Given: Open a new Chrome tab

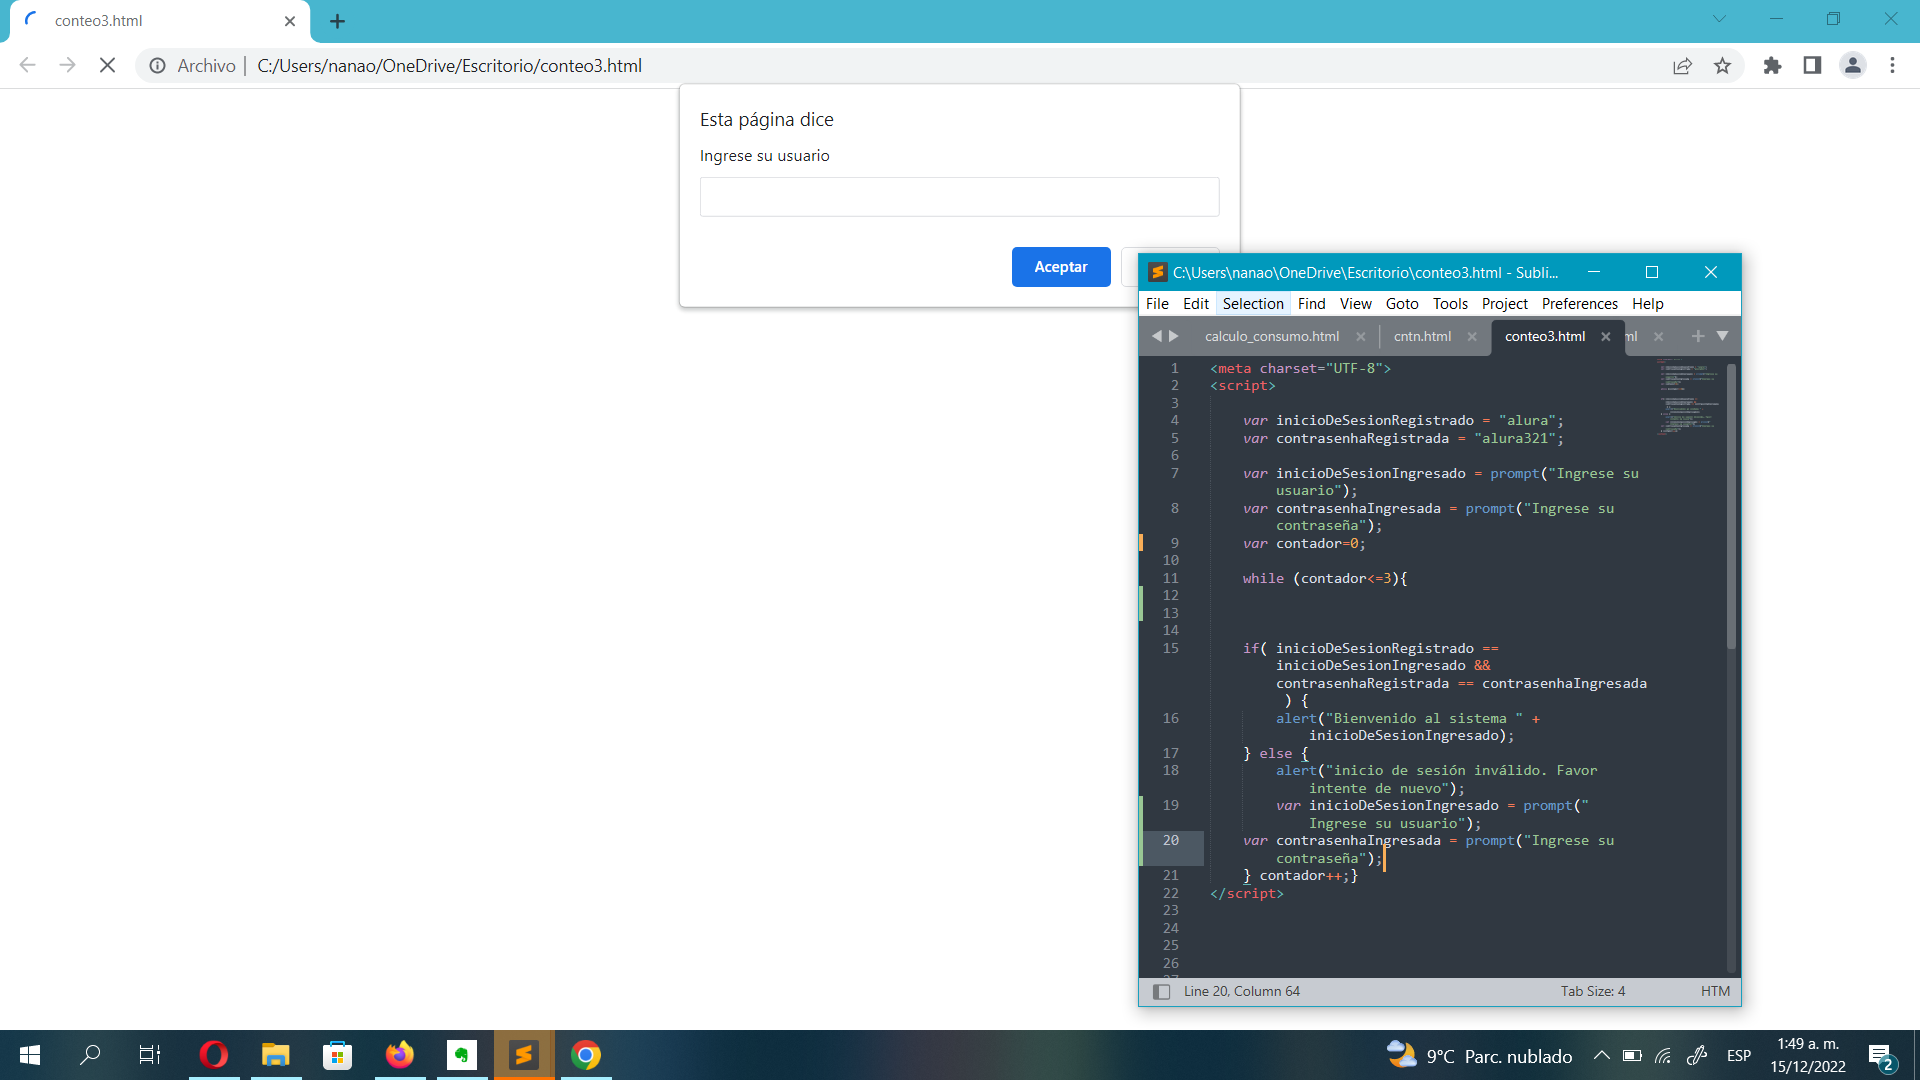Looking at the screenshot, I should click(338, 21).
